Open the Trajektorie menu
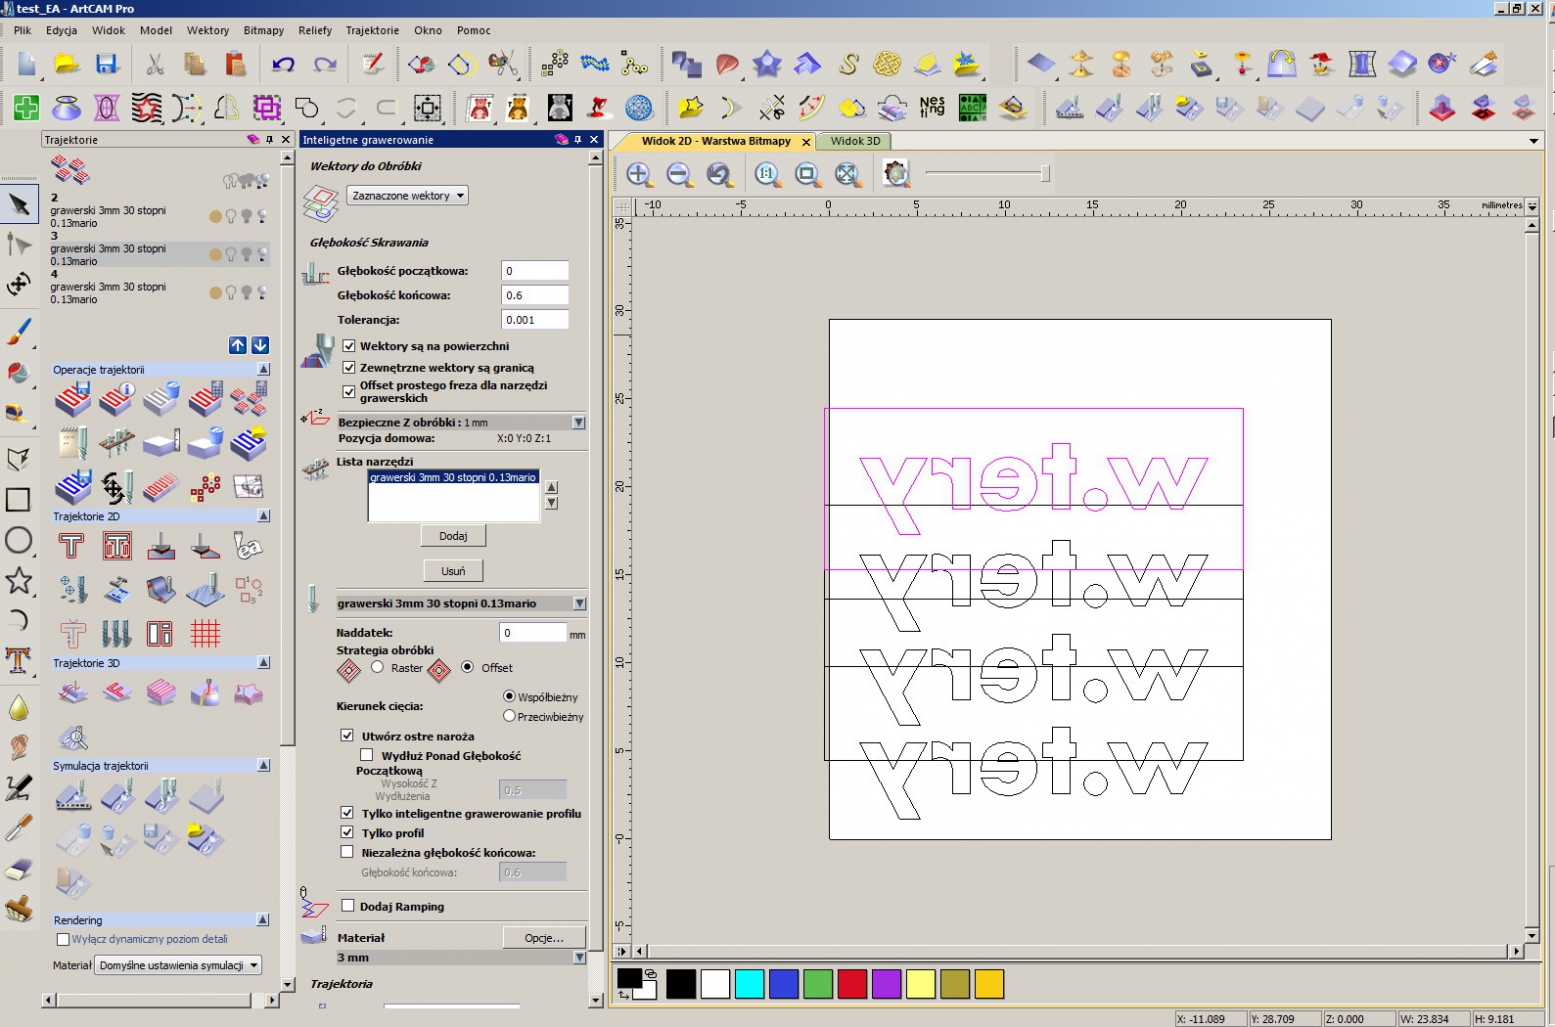 click(372, 30)
